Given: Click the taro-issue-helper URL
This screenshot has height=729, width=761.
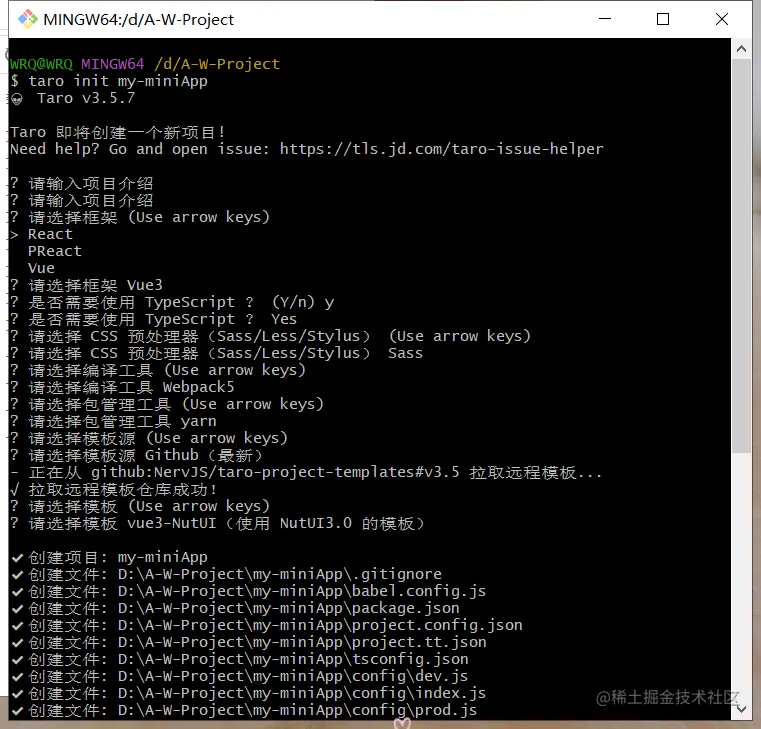Looking at the screenshot, I should coord(441,149).
